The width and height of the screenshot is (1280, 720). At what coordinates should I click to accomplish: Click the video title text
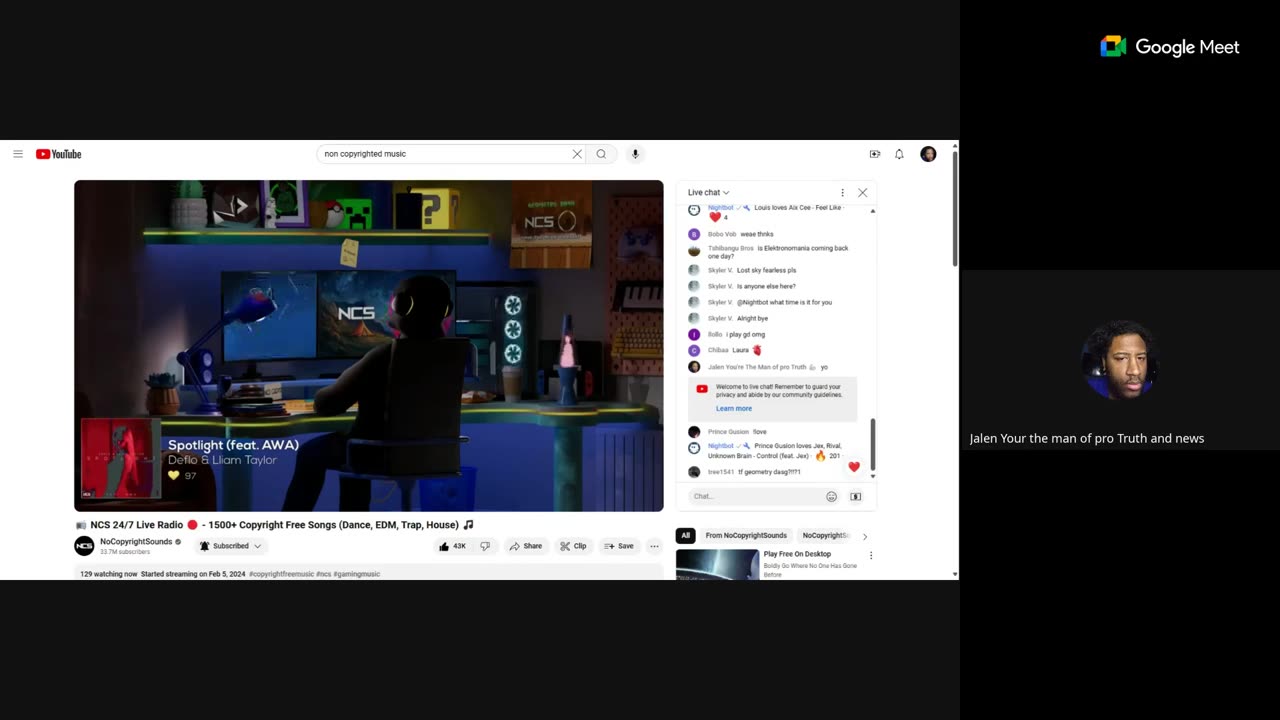click(x=275, y=525)
